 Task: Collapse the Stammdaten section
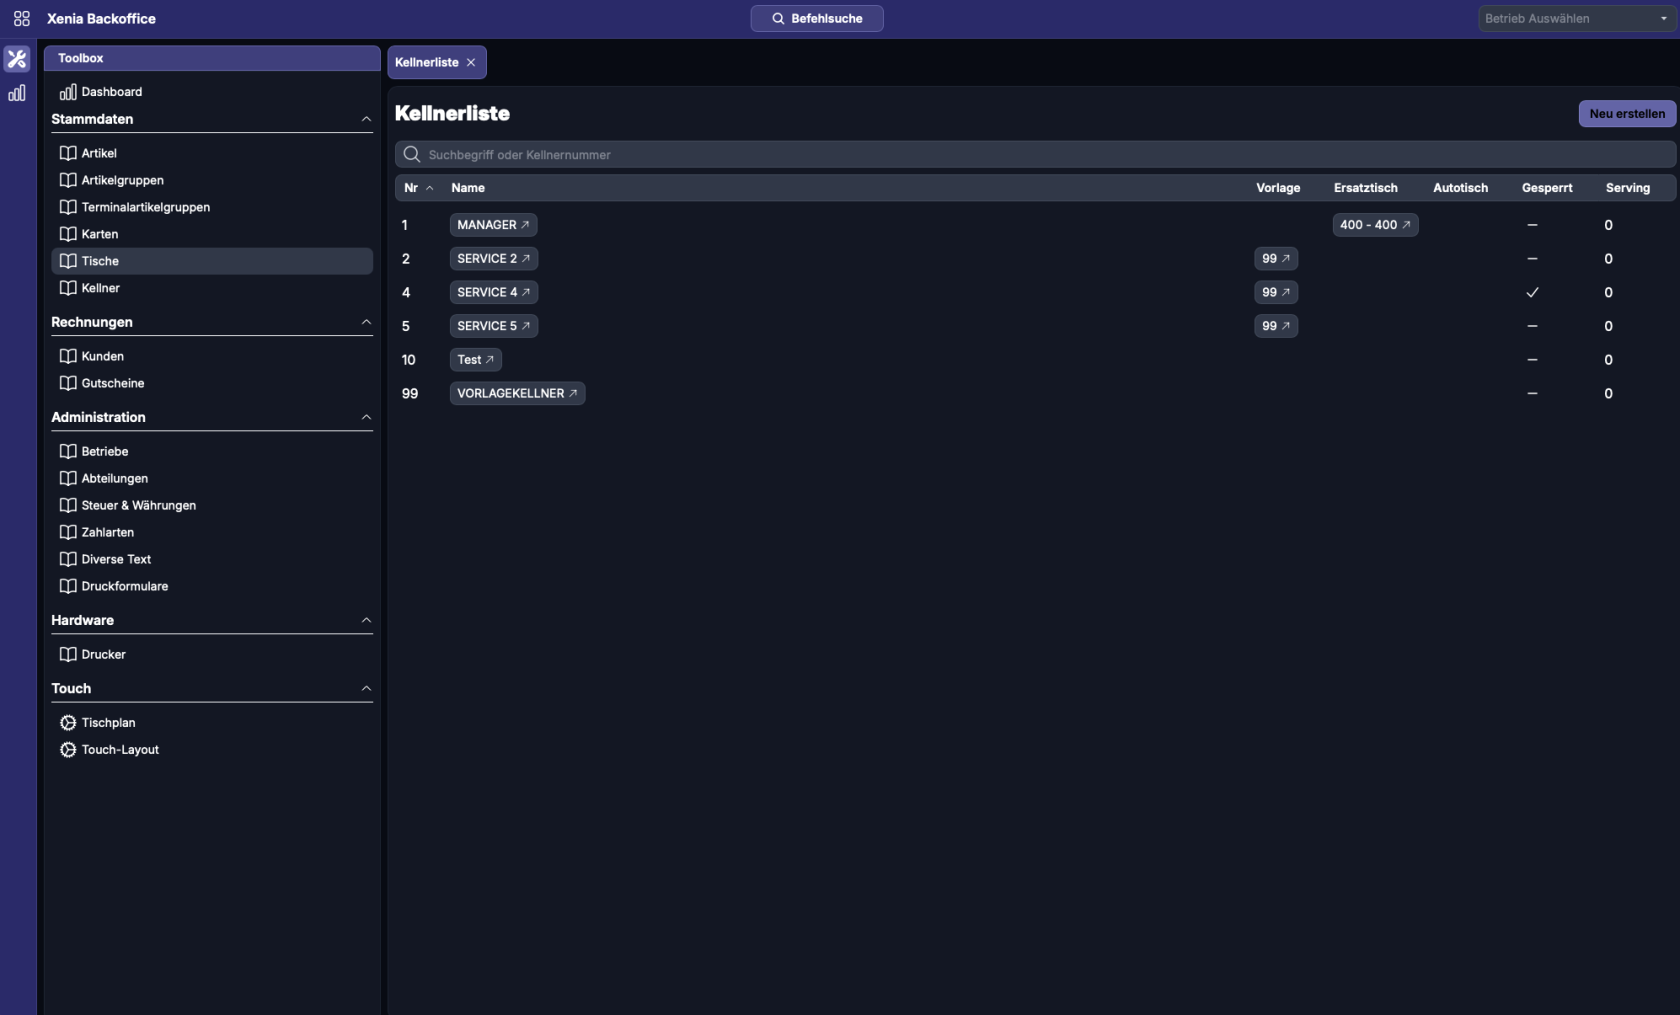[x=366, y=119]
